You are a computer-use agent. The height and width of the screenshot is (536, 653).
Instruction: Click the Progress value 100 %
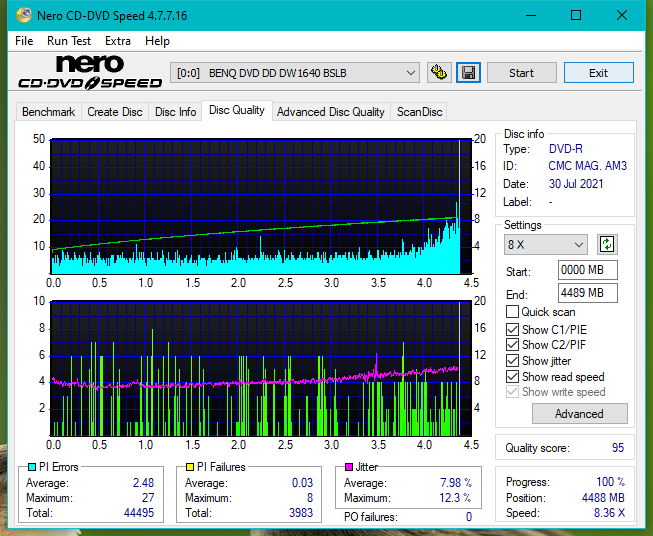coord(611,482)
